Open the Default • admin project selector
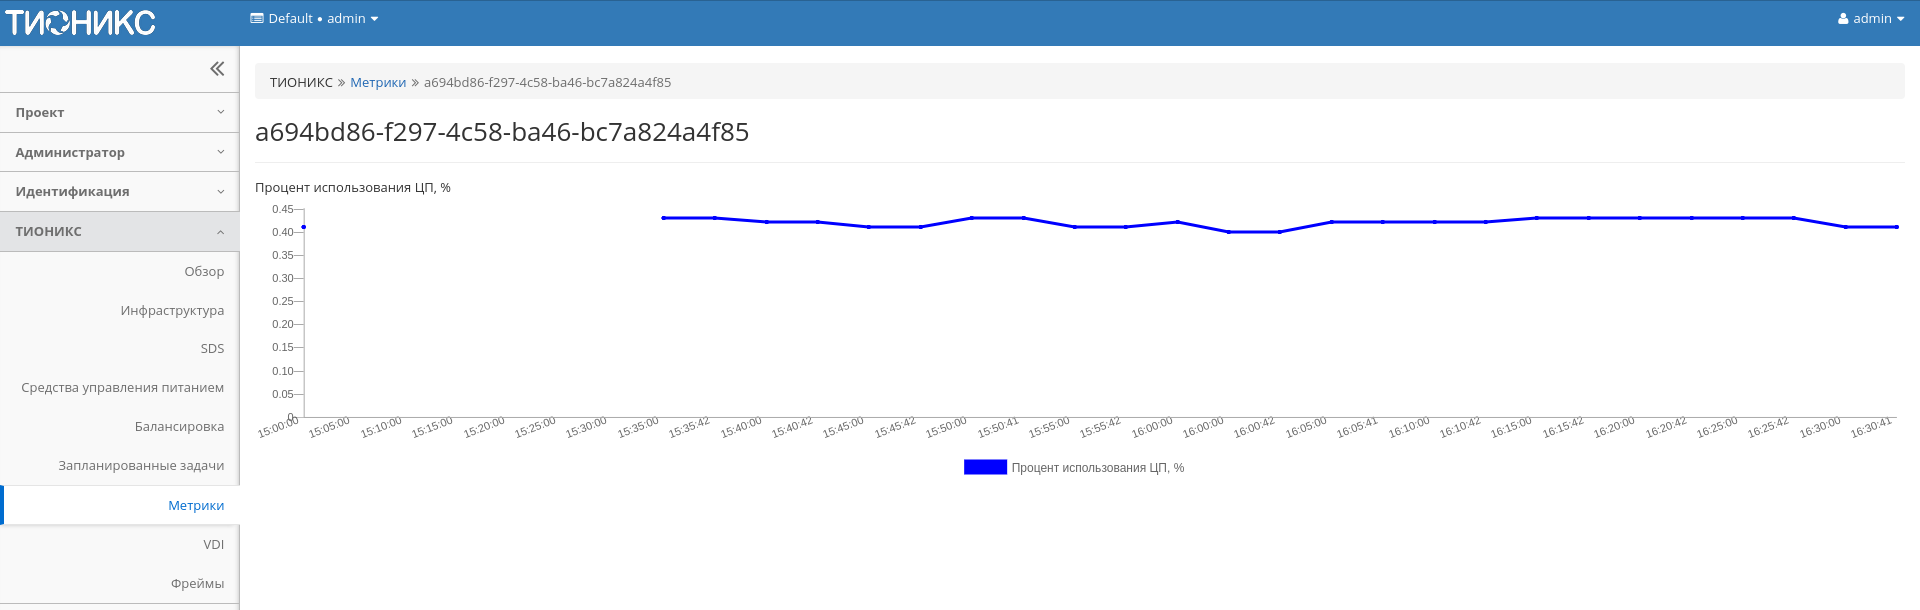Viewport: 1920px width, 610px height. 314,19
